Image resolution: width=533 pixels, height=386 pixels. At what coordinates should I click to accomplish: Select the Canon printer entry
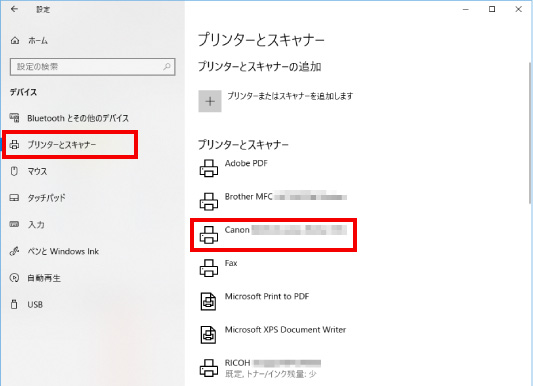(286, 230)
